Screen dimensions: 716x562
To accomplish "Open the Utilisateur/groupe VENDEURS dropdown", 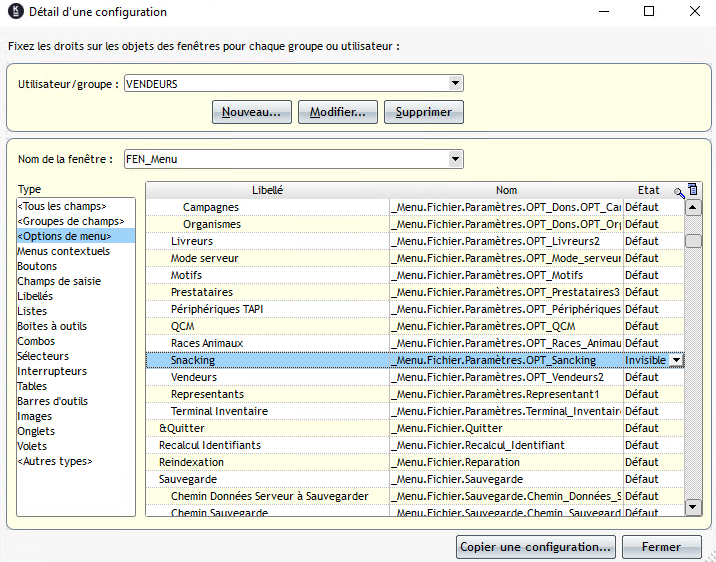I will pyautogui.click(x=456, y=84).
